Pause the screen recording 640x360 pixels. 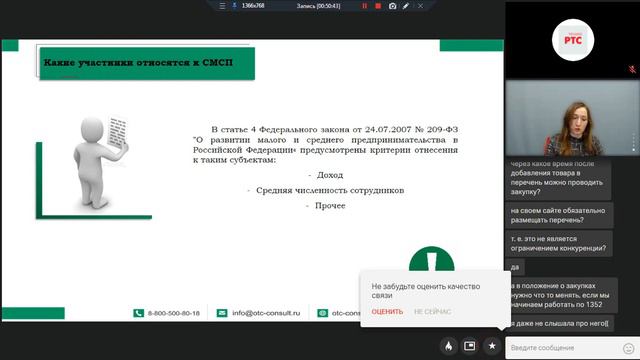click(x=364, y=6)
